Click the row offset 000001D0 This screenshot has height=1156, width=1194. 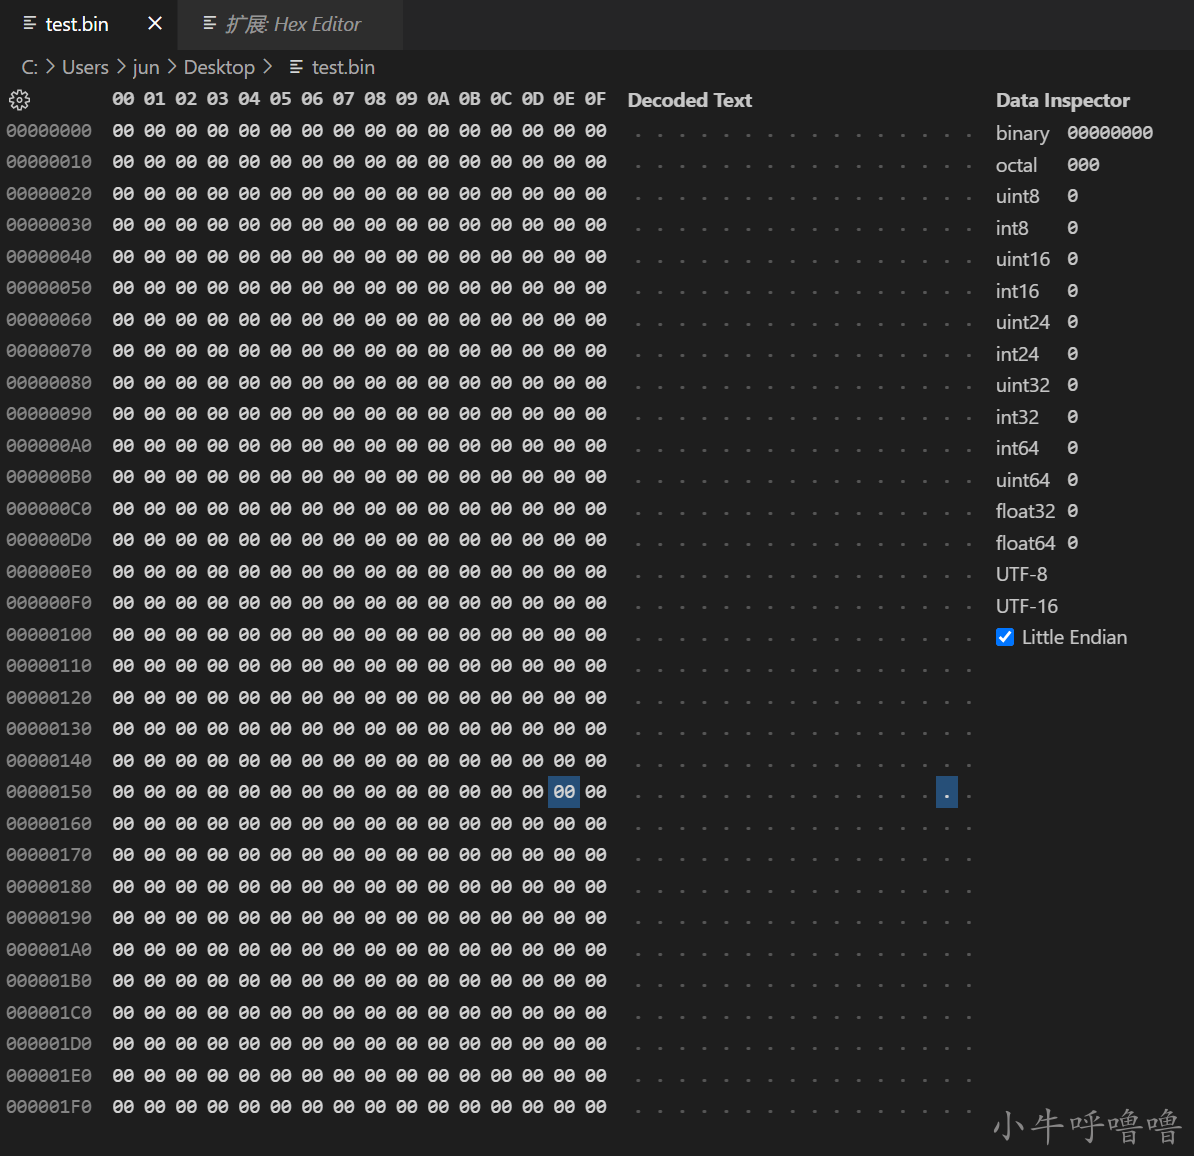(x=49, y=1044)
